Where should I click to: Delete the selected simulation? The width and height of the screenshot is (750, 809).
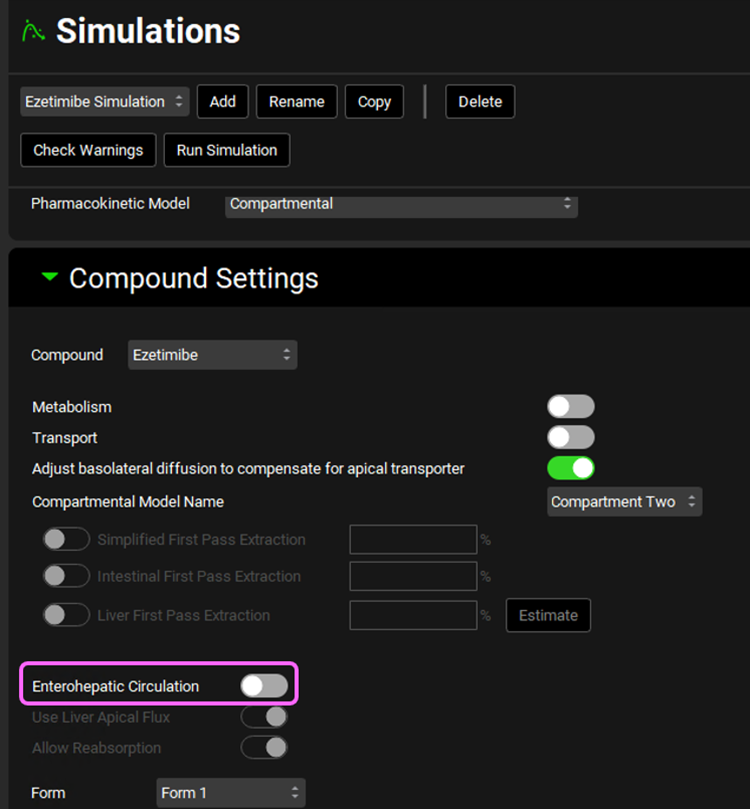(x=480, y=101)
